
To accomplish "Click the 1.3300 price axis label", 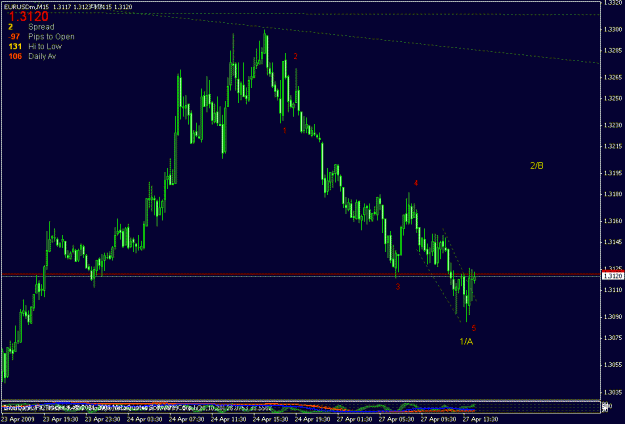I will [611, 30].
